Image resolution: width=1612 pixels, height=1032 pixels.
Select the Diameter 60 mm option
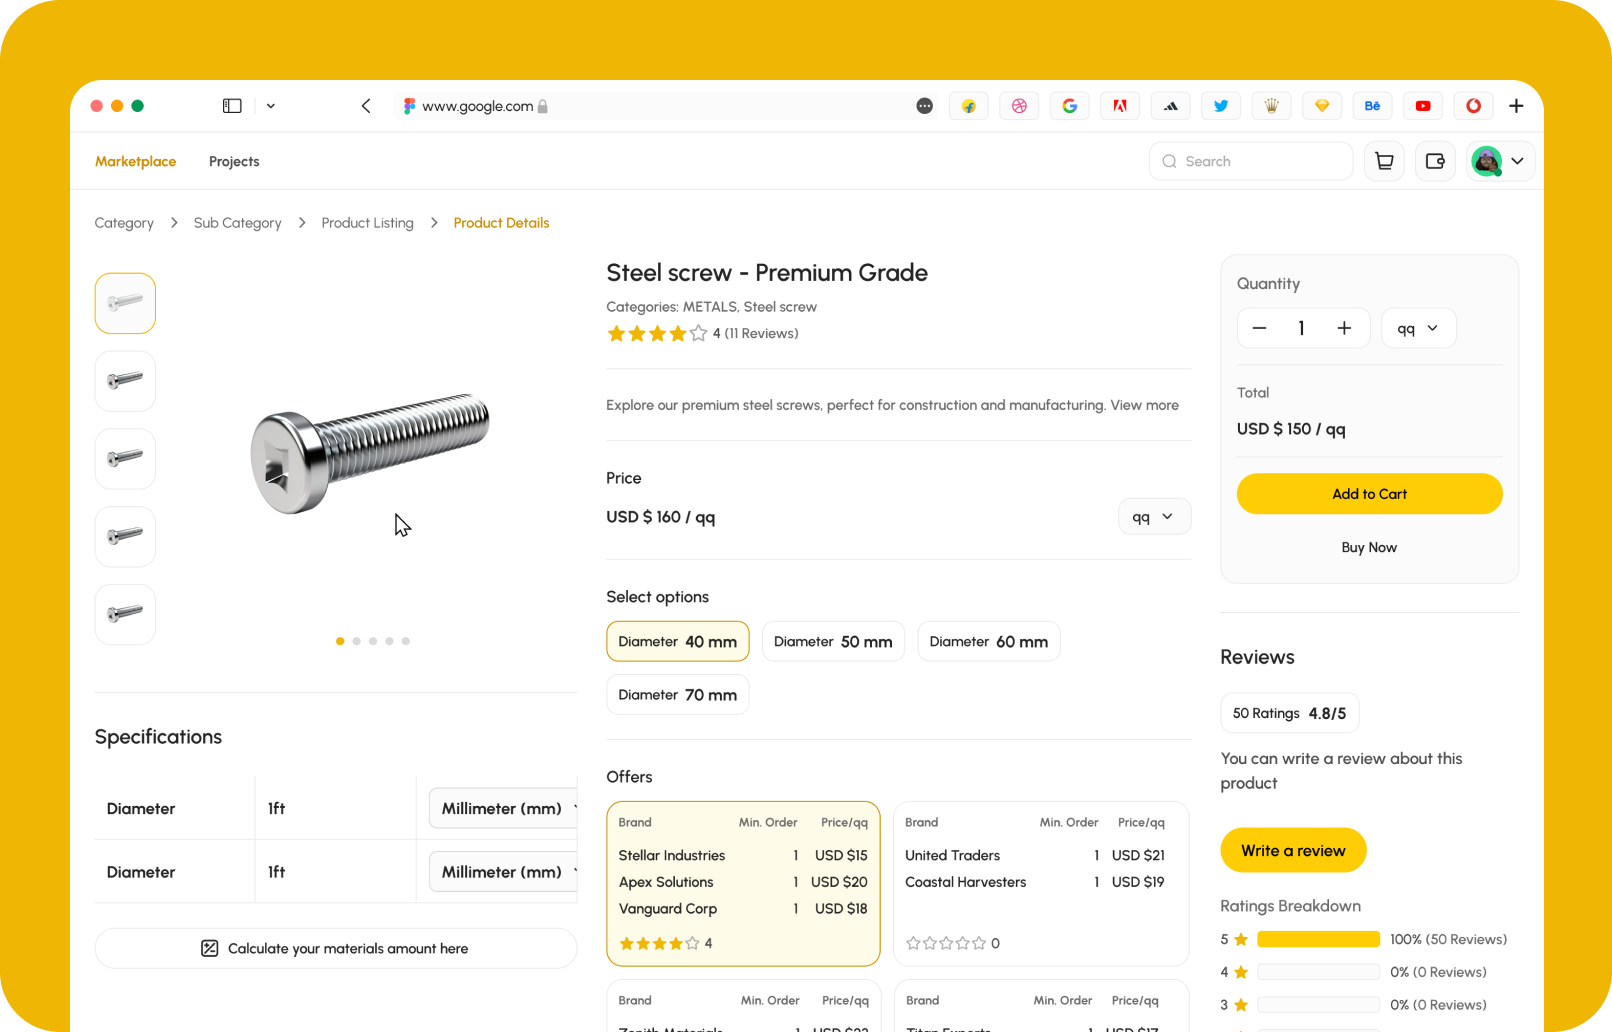click(988, 642)
